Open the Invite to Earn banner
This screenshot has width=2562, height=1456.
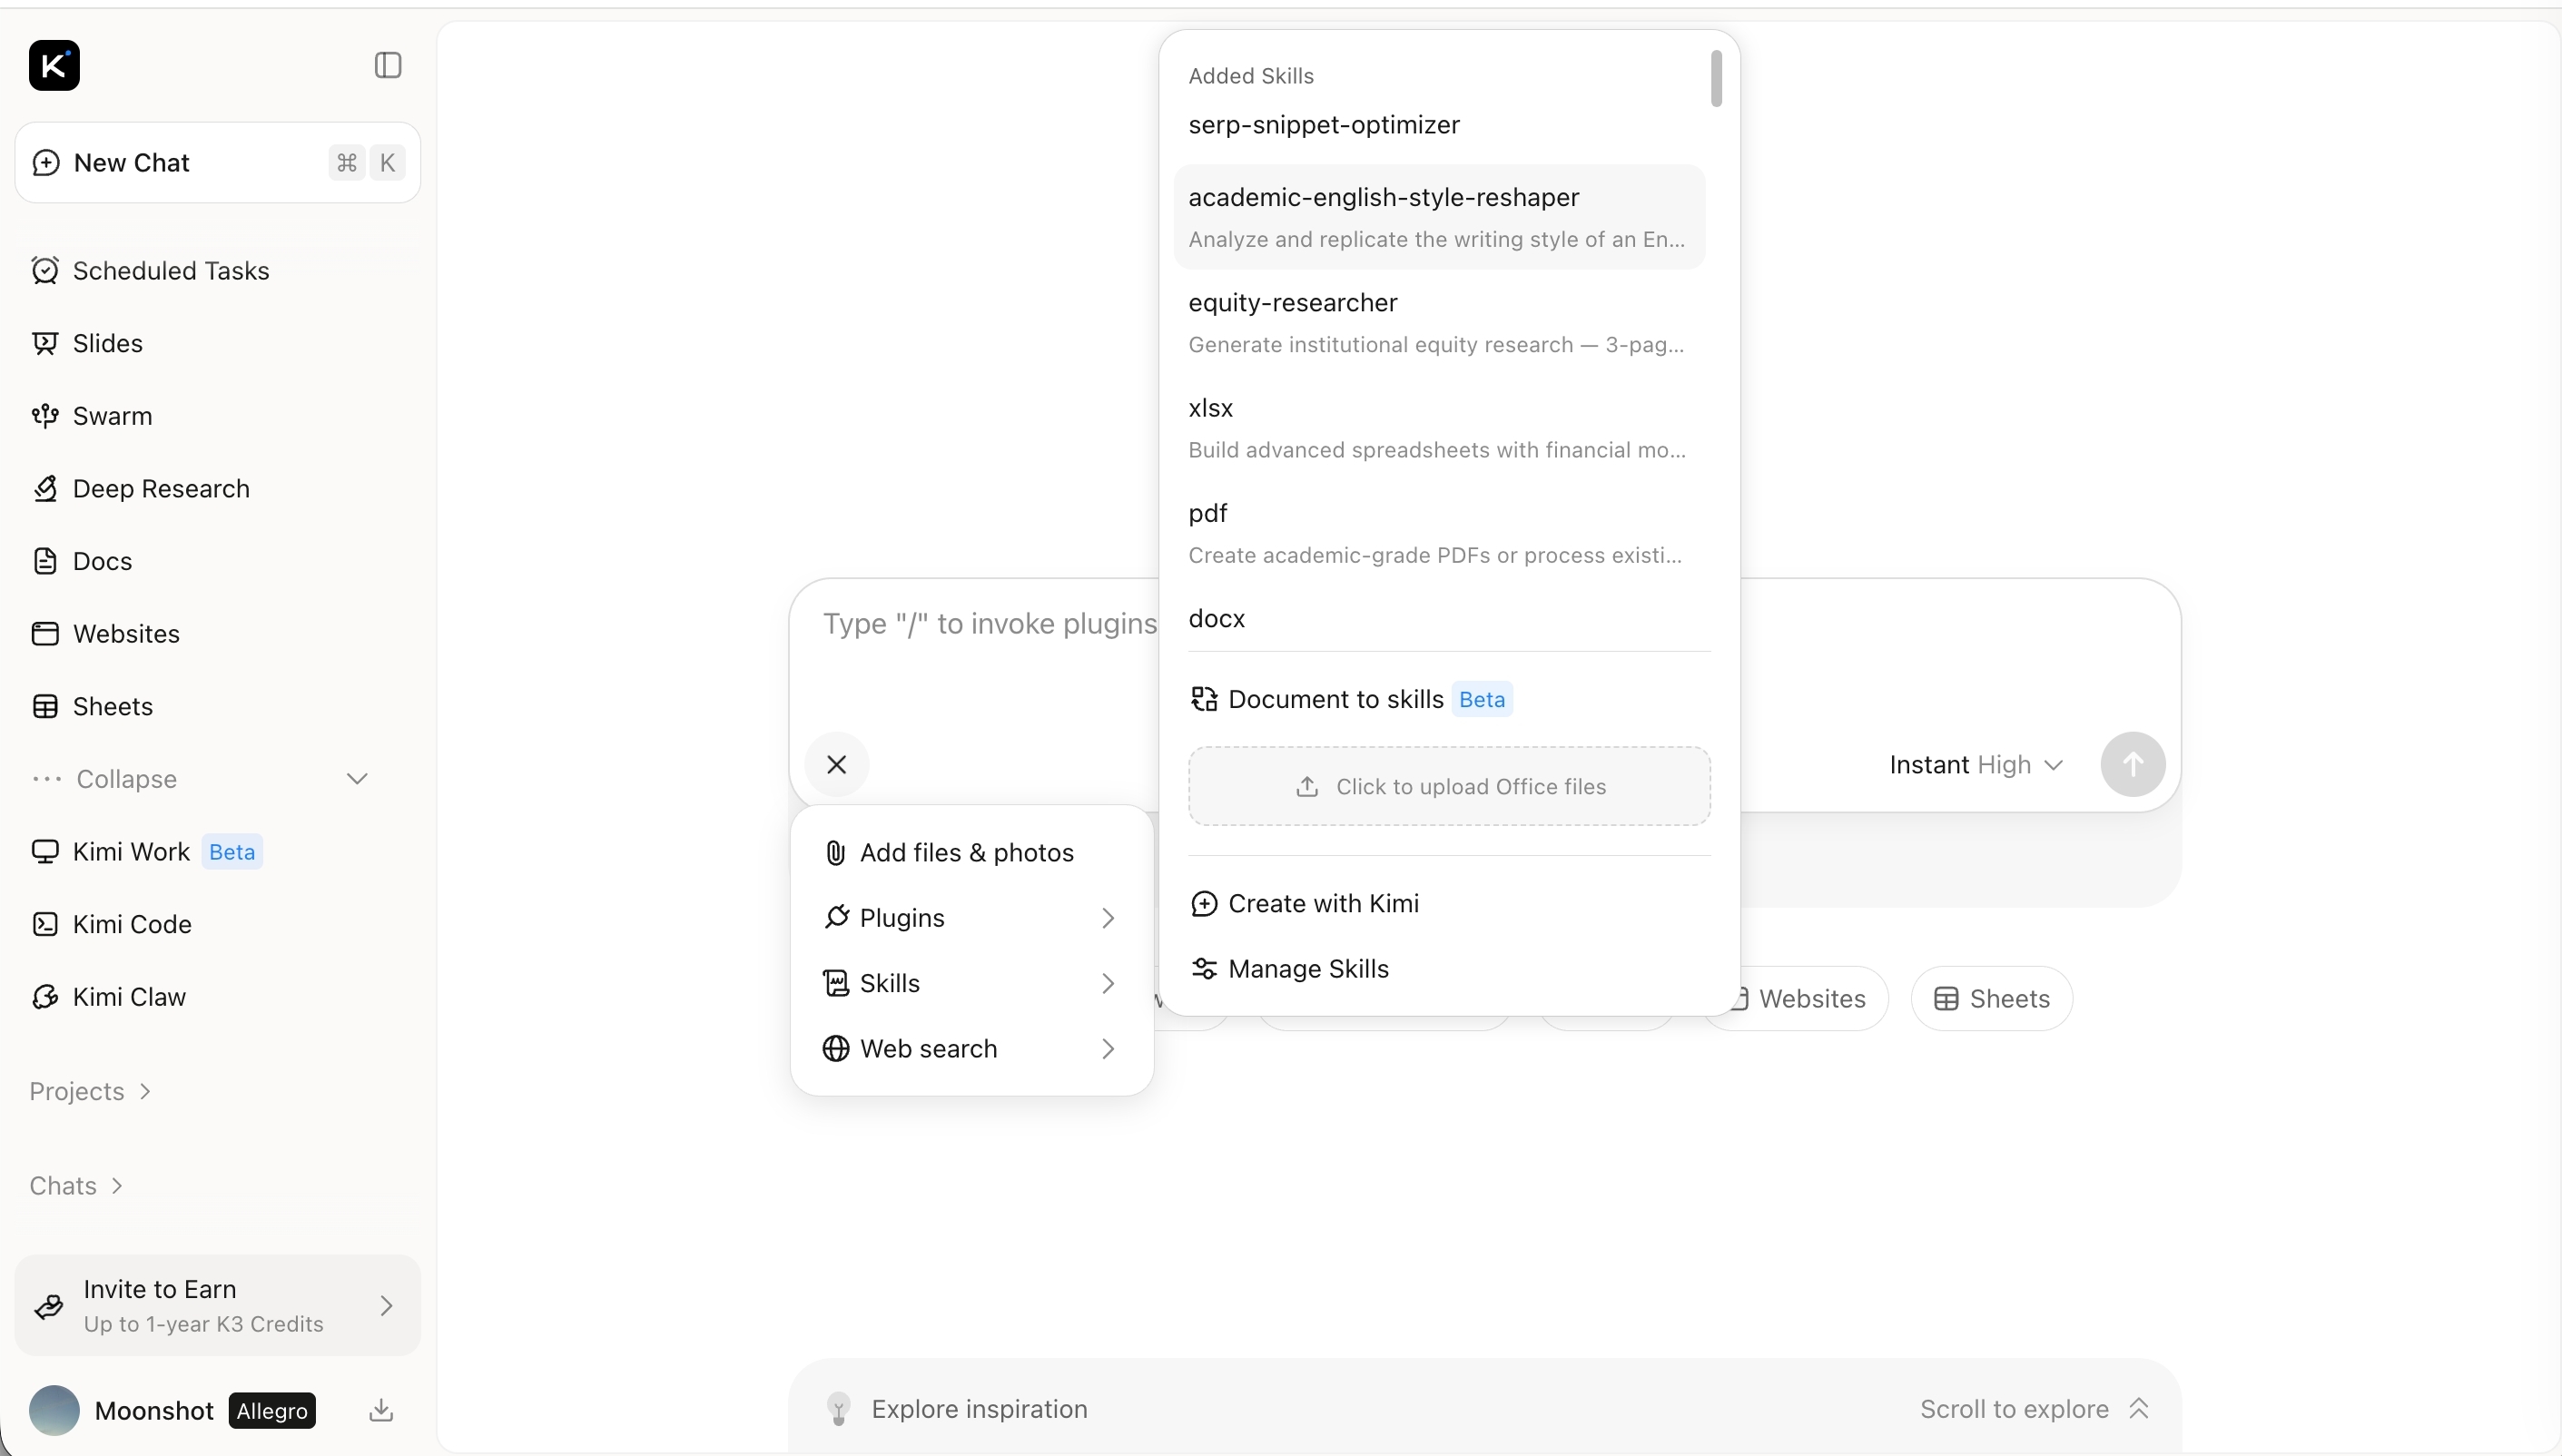pos(218,1306)
